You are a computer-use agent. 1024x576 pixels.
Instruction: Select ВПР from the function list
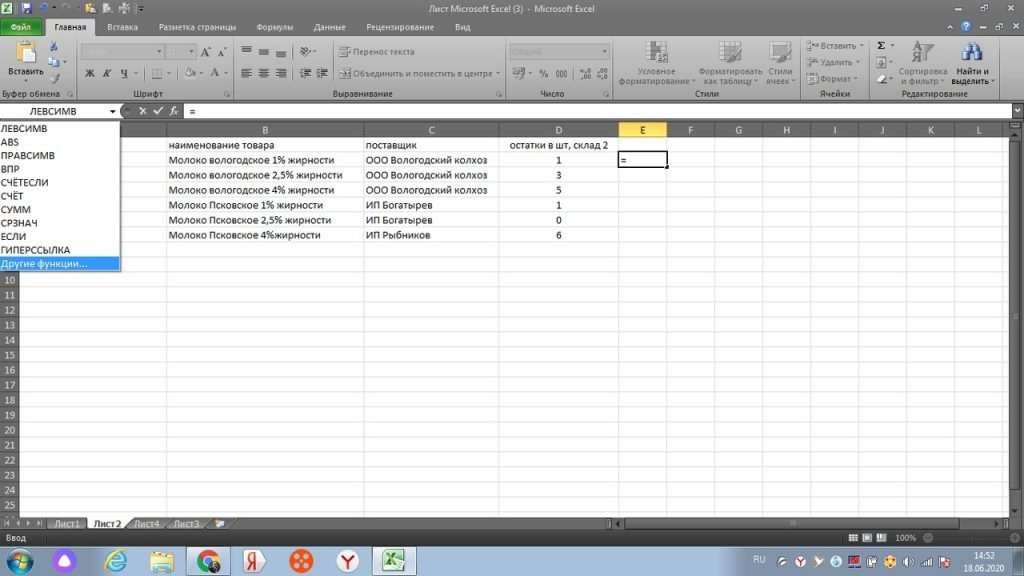(x=59, y=169)
